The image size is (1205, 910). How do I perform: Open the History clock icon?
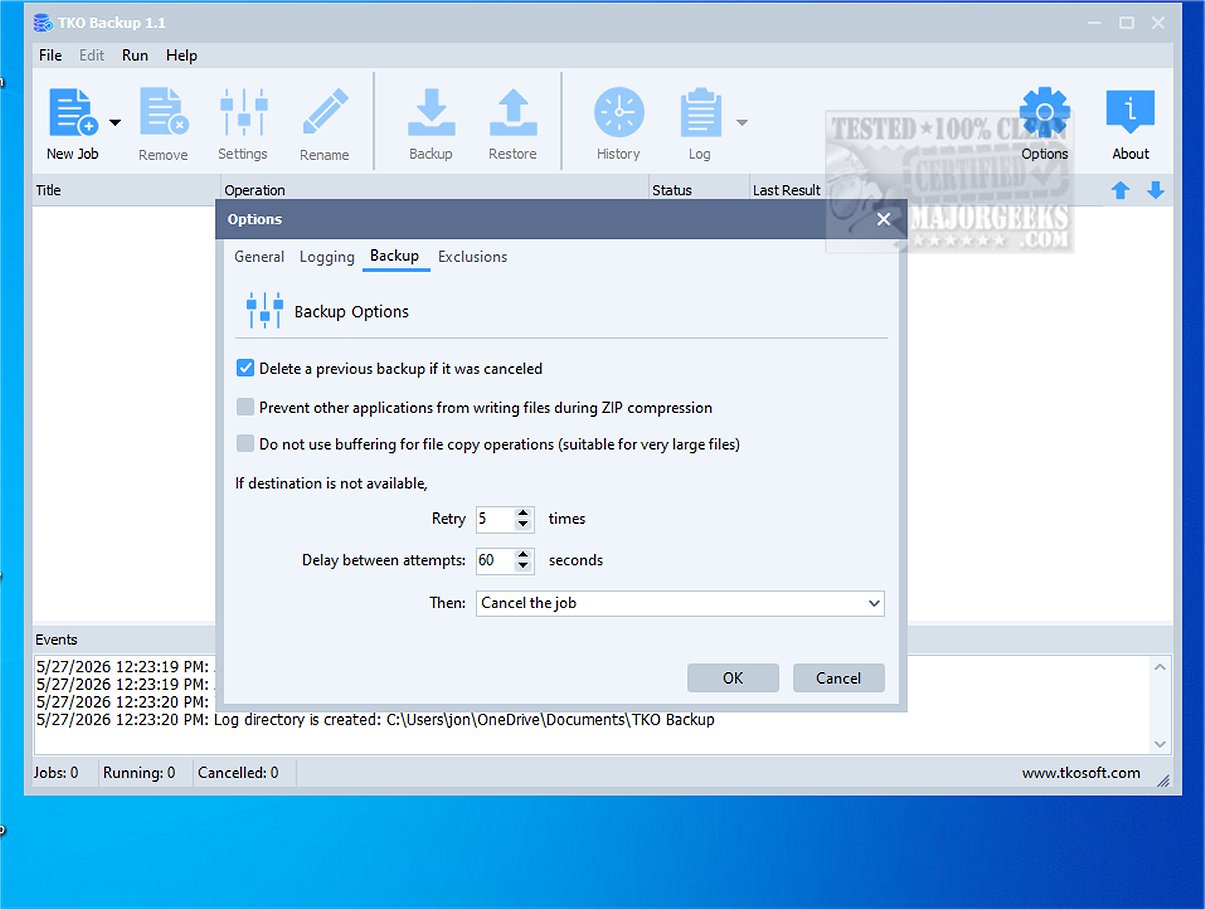[619, 112]
